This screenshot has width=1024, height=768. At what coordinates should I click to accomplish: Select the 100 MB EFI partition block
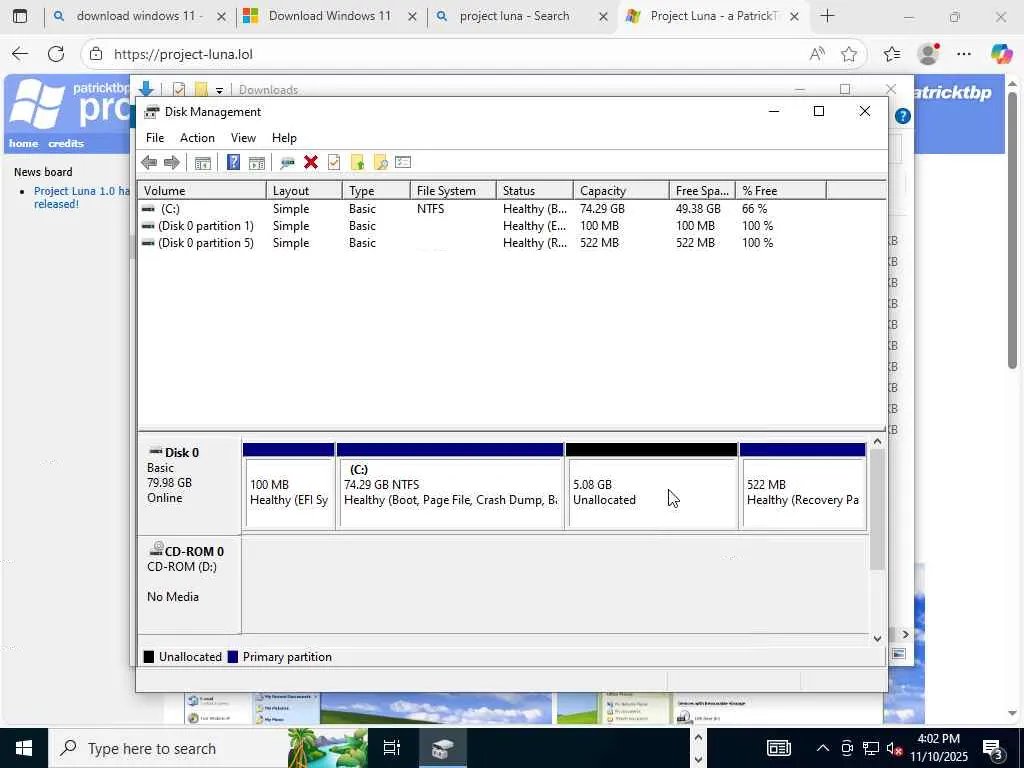[289, 486]
